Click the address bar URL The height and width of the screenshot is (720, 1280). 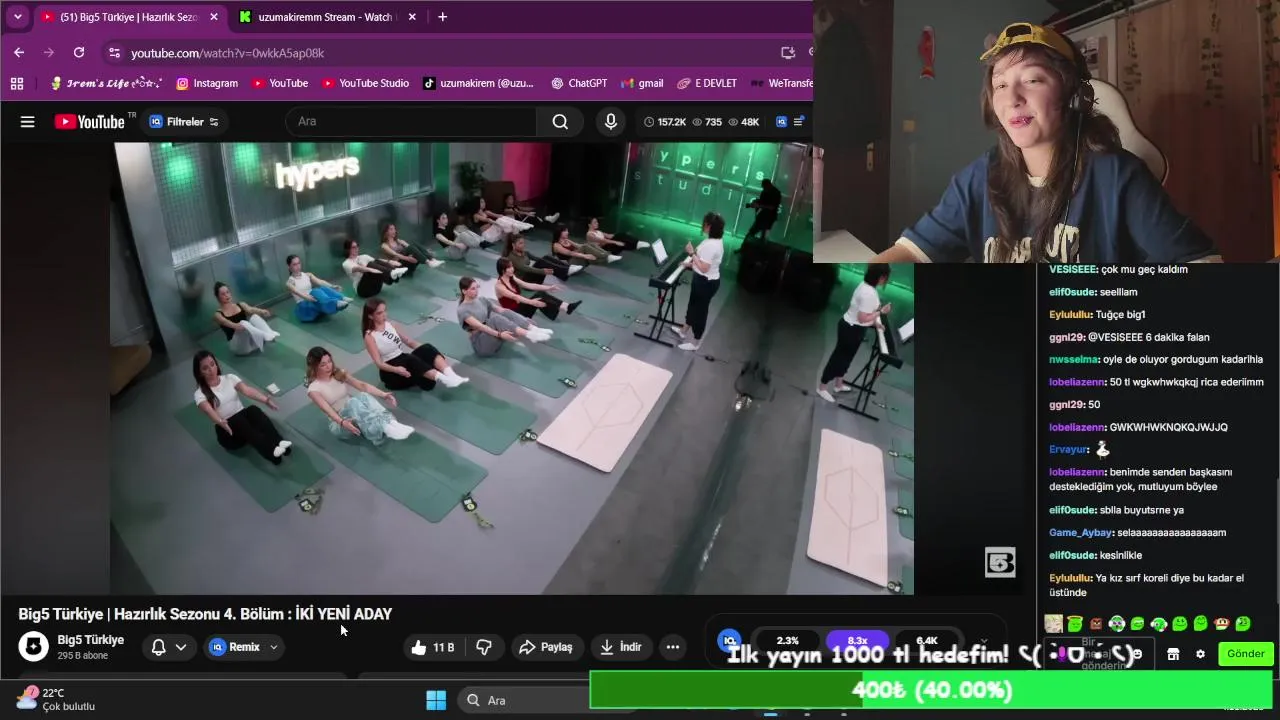click(x=228, y=53)
